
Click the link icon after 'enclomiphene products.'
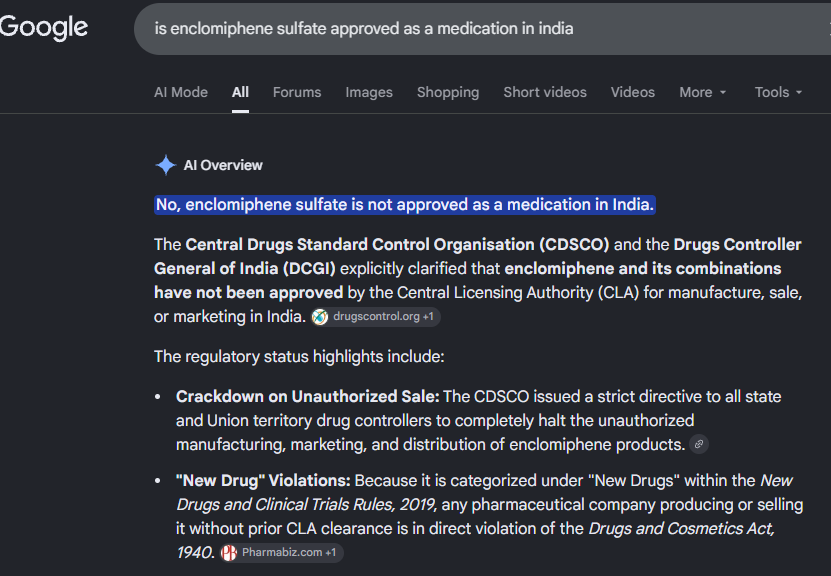pyautogui.click(x=699, y=444)
